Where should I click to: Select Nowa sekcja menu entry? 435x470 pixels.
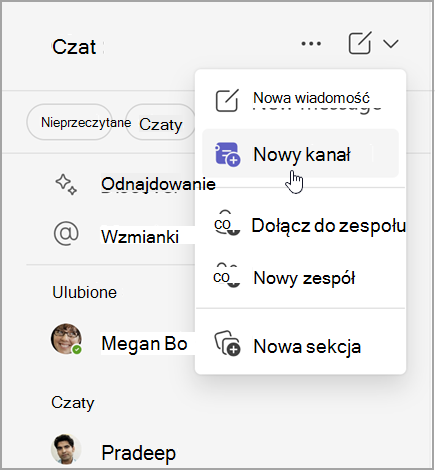301,346
